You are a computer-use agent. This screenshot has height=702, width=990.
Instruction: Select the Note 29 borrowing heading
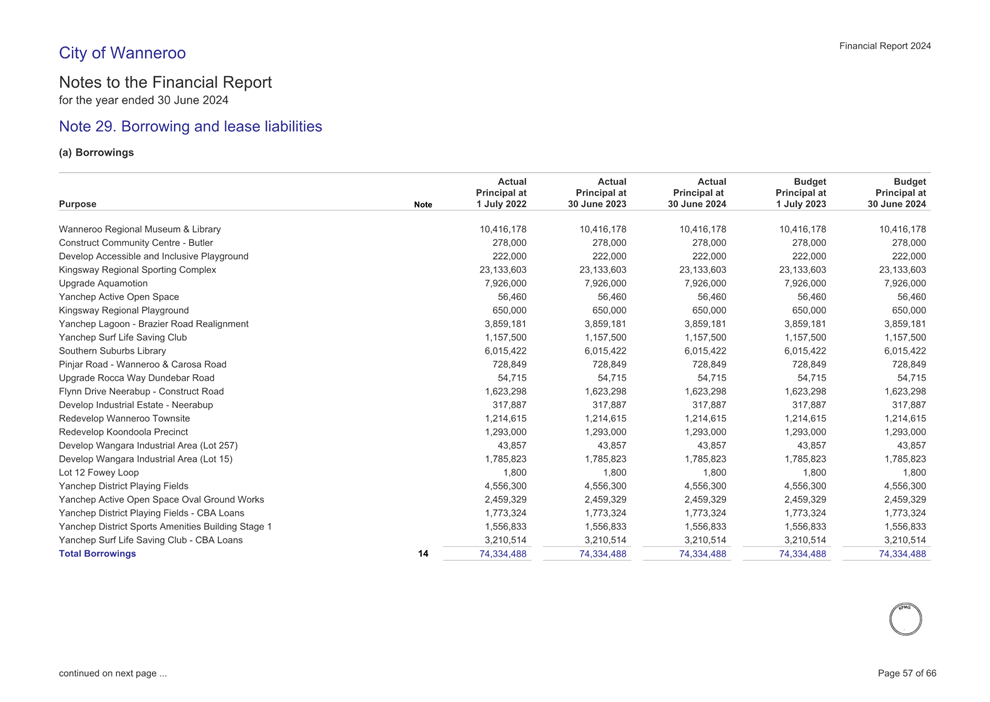coord(190,127)
